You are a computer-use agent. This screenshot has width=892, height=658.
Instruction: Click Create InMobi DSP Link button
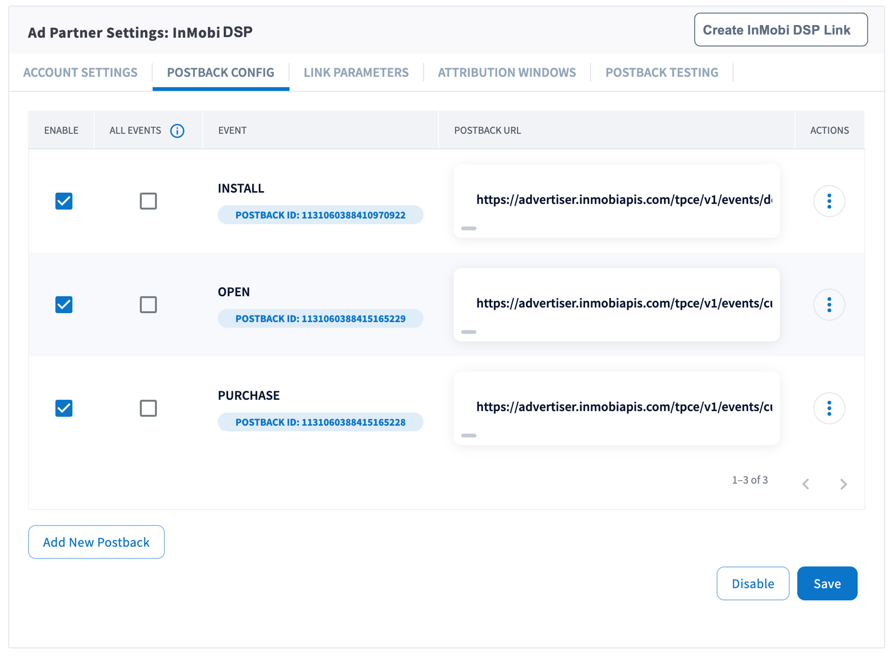click(x=780, y=30)
